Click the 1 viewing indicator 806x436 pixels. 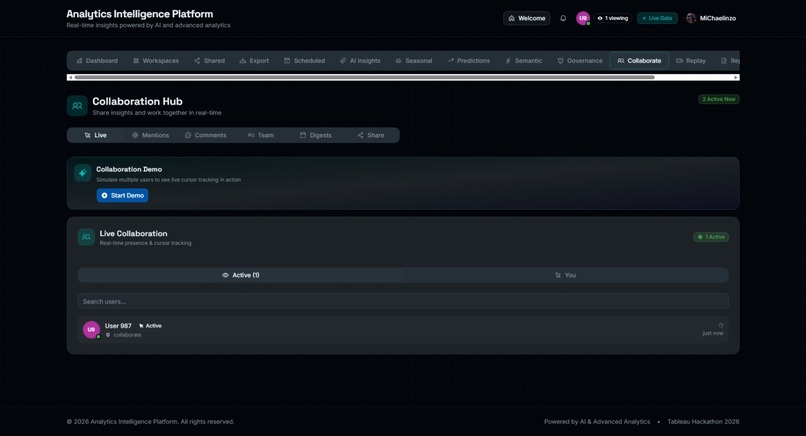613,18
